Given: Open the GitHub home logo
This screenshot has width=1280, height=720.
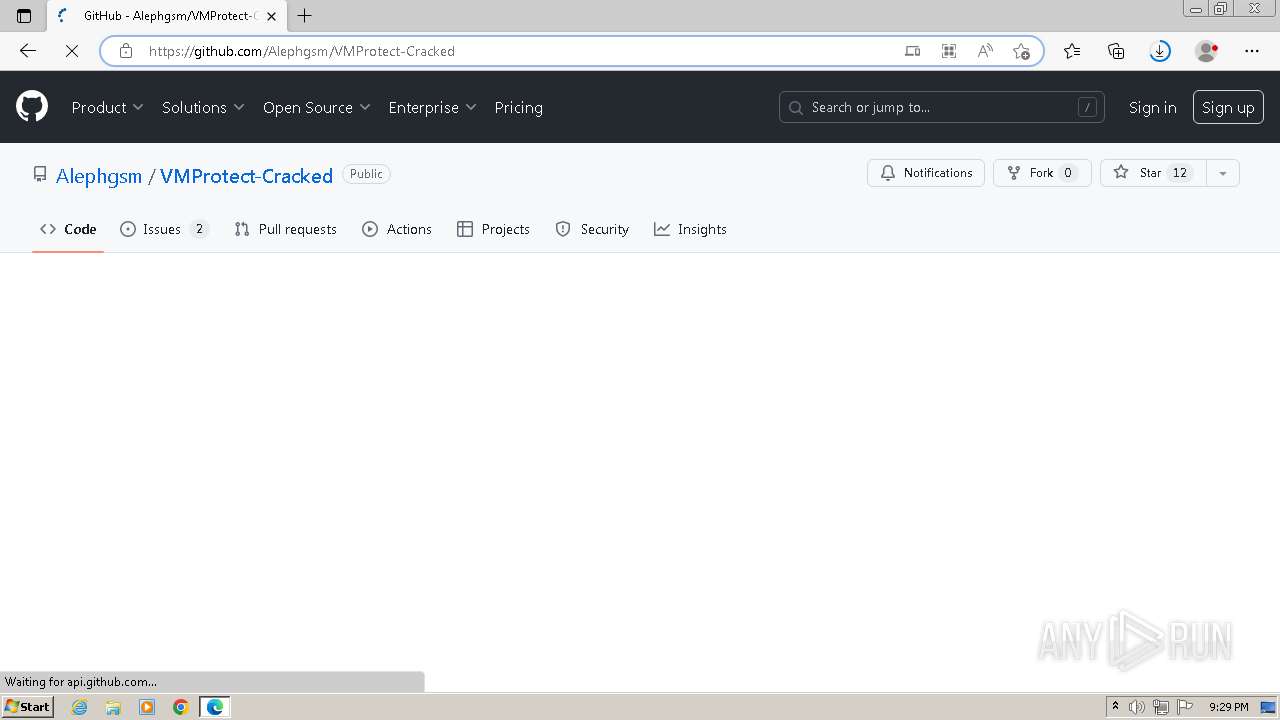Looking at the screenshot, I should pos(32,107).
